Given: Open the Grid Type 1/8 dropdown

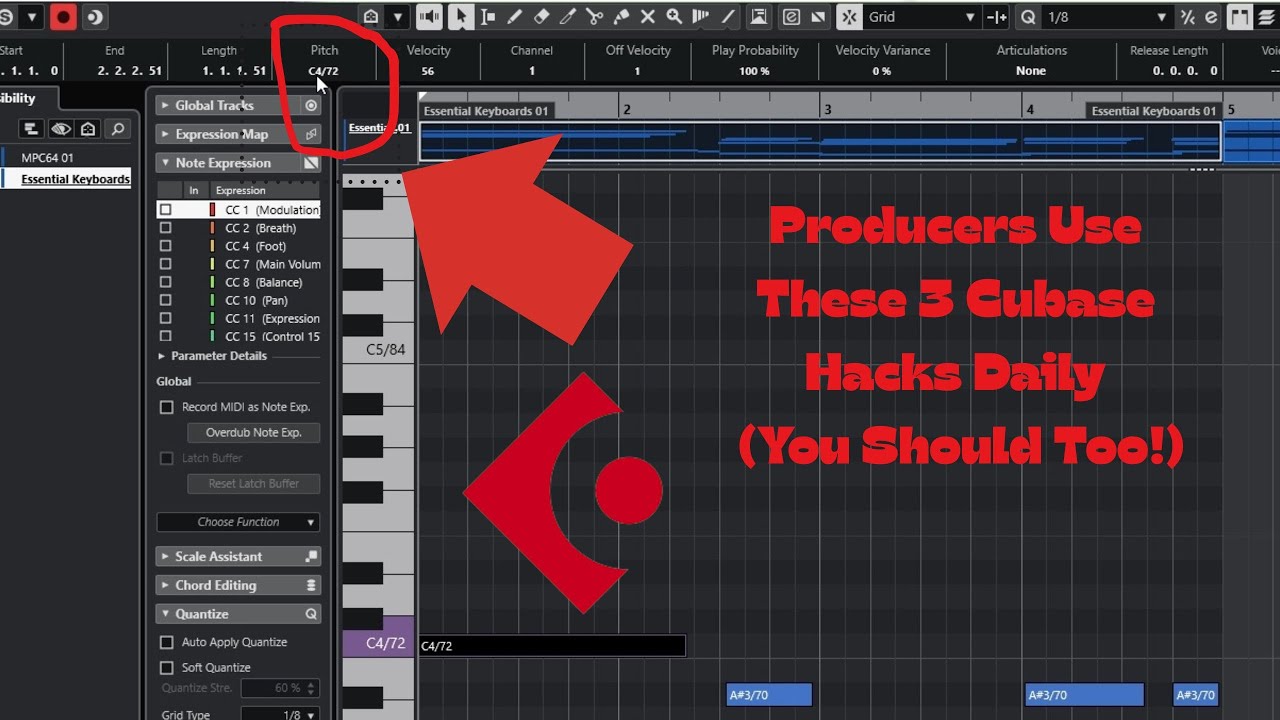Looking at the screenshot, I should tap(280, 715).
